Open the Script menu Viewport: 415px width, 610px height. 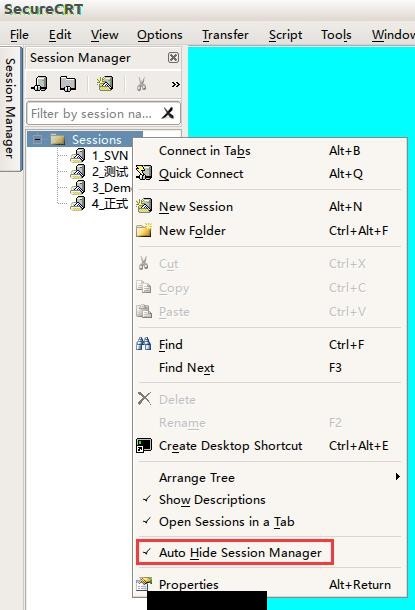[285, 35]
